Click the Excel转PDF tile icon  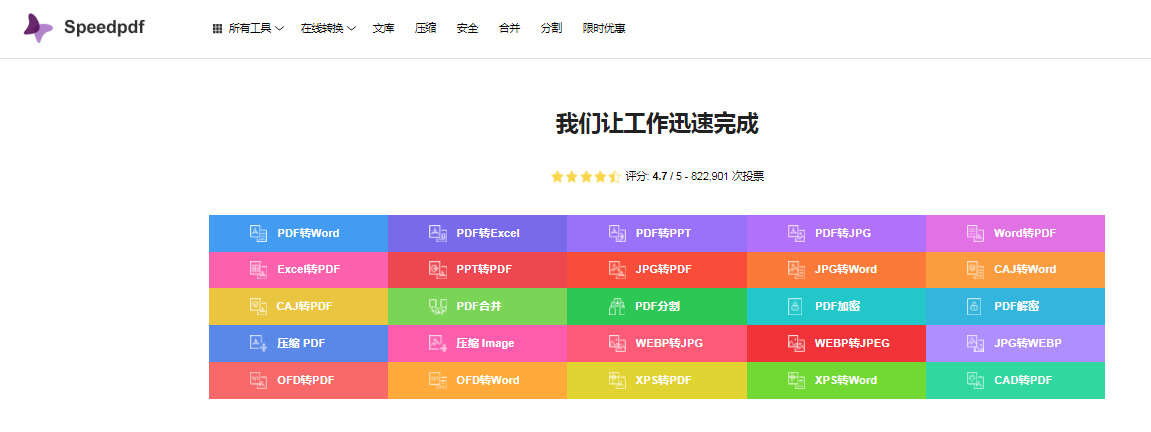coord(258,269)
